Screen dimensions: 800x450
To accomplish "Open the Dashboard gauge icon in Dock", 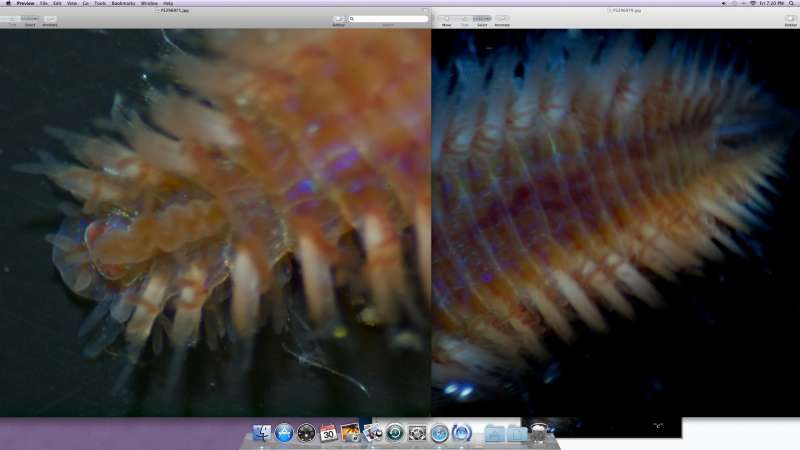I will click(306, 433).
